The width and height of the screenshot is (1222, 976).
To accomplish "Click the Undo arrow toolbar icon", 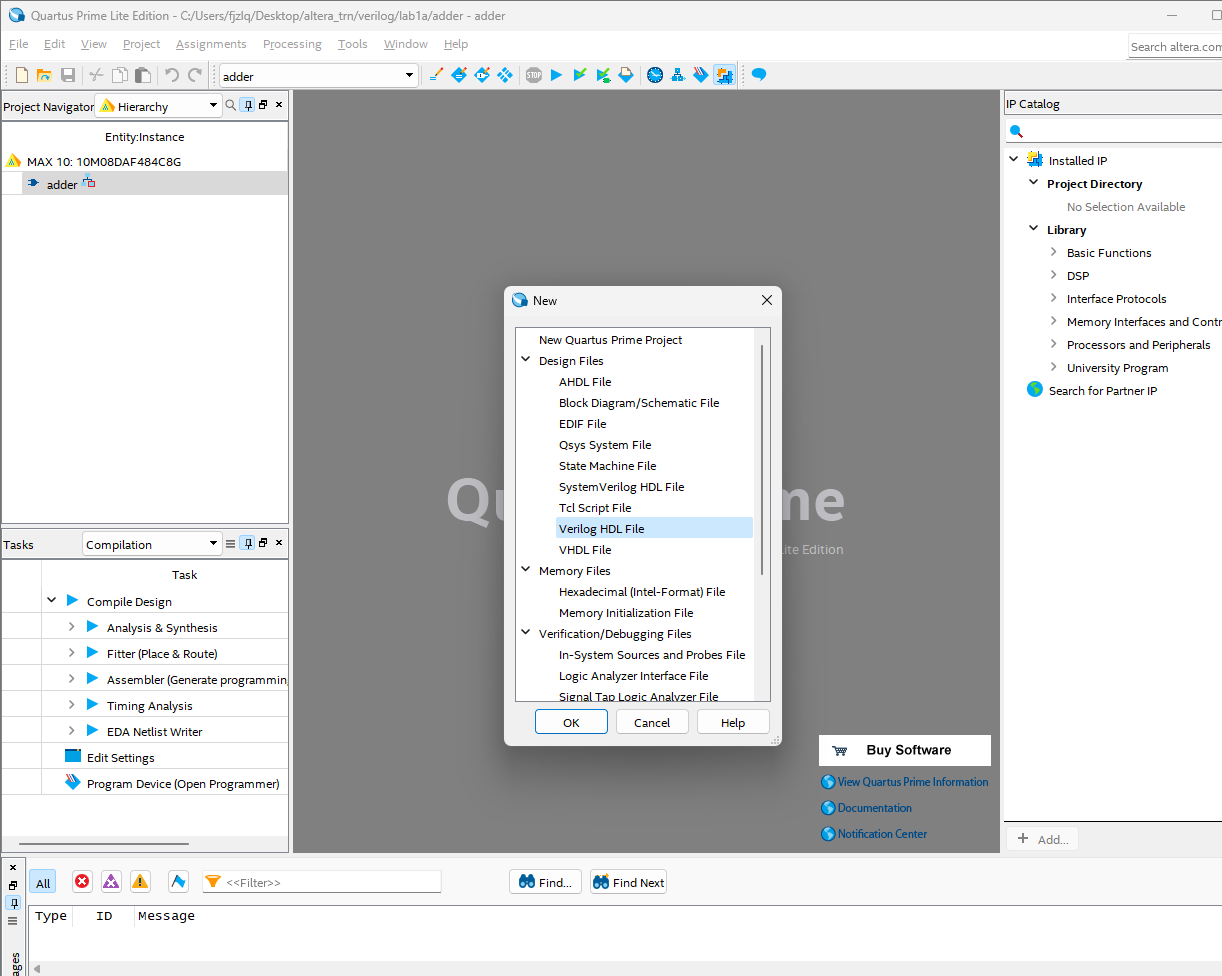I will coord(171,75).
